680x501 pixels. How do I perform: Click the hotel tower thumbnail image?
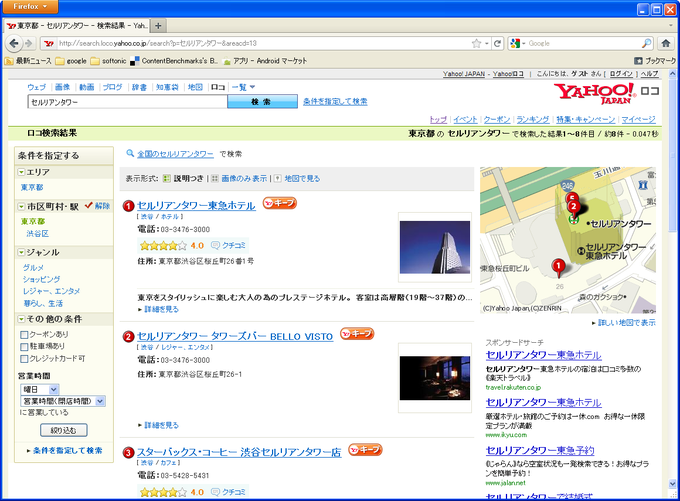(x=435, y=247)
